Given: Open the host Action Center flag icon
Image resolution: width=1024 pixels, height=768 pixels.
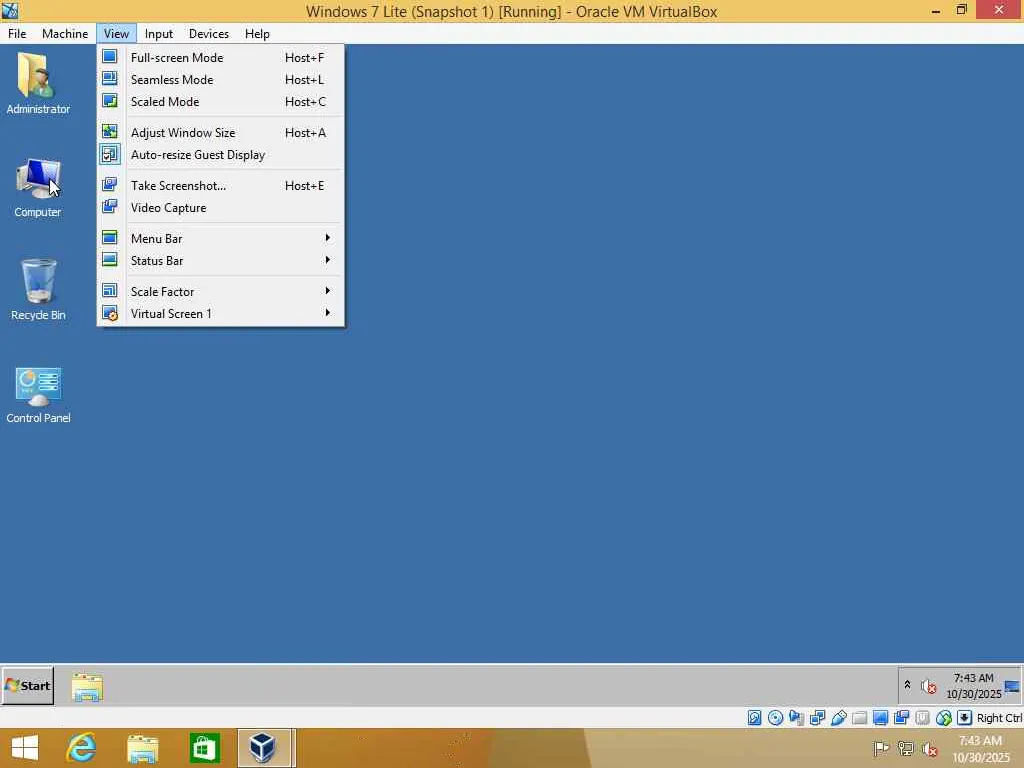Looking at the screenshot, I should (881, 748).
